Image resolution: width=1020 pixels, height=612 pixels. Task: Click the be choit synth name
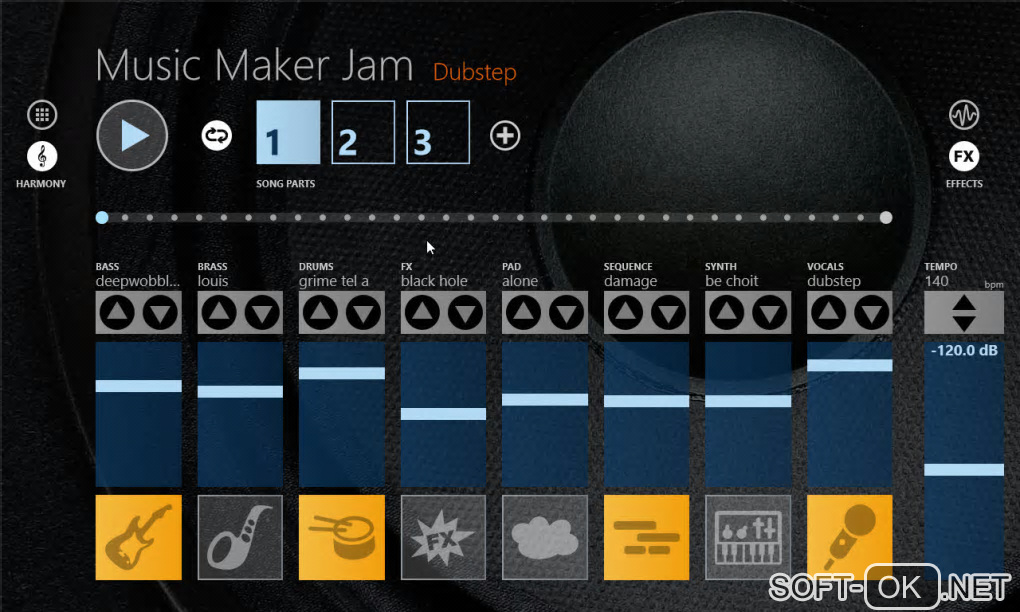pos(732,281)
